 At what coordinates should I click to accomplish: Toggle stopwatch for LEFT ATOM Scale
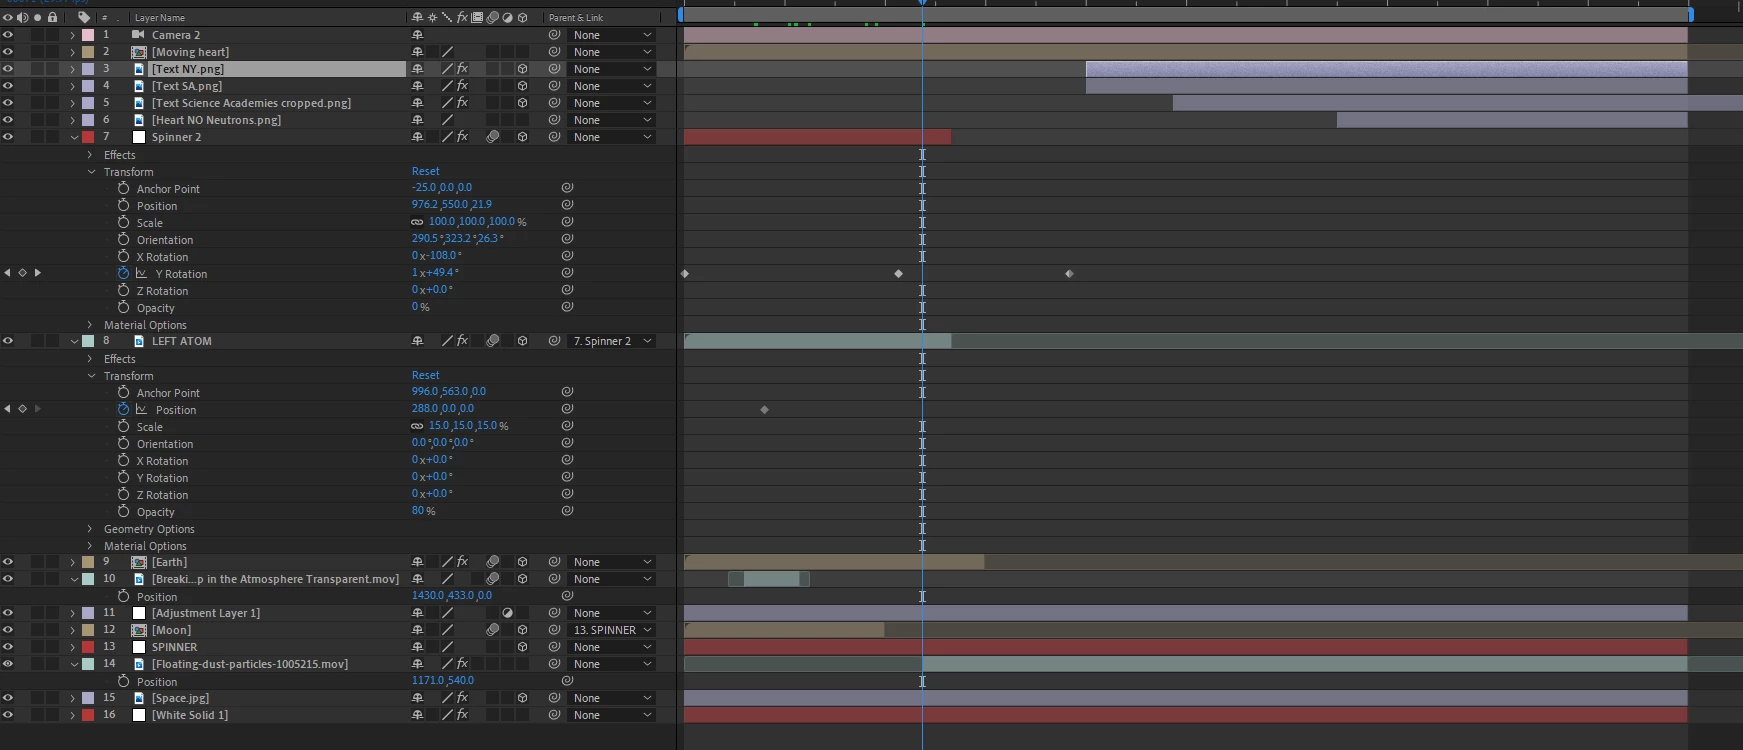tap(123, 426)
